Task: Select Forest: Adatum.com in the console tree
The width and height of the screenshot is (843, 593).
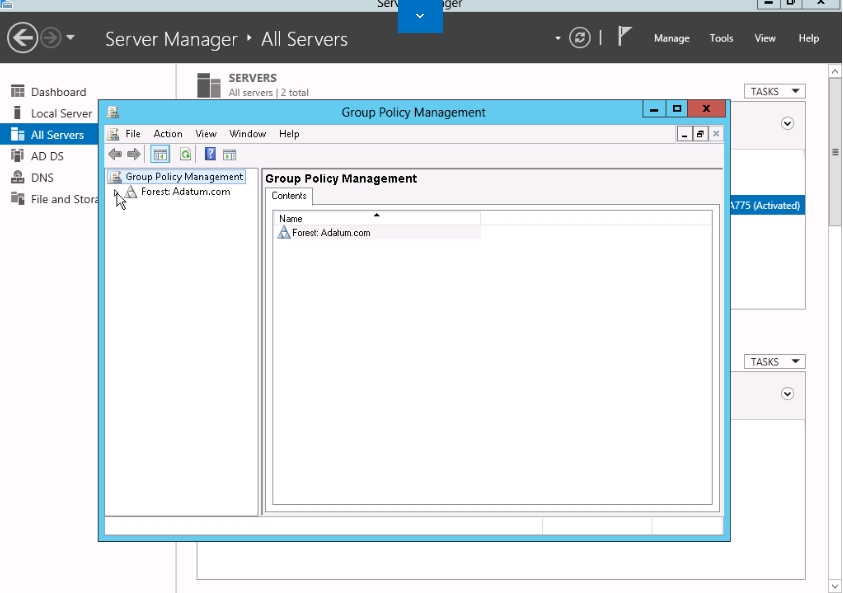Action: (185, 192)
